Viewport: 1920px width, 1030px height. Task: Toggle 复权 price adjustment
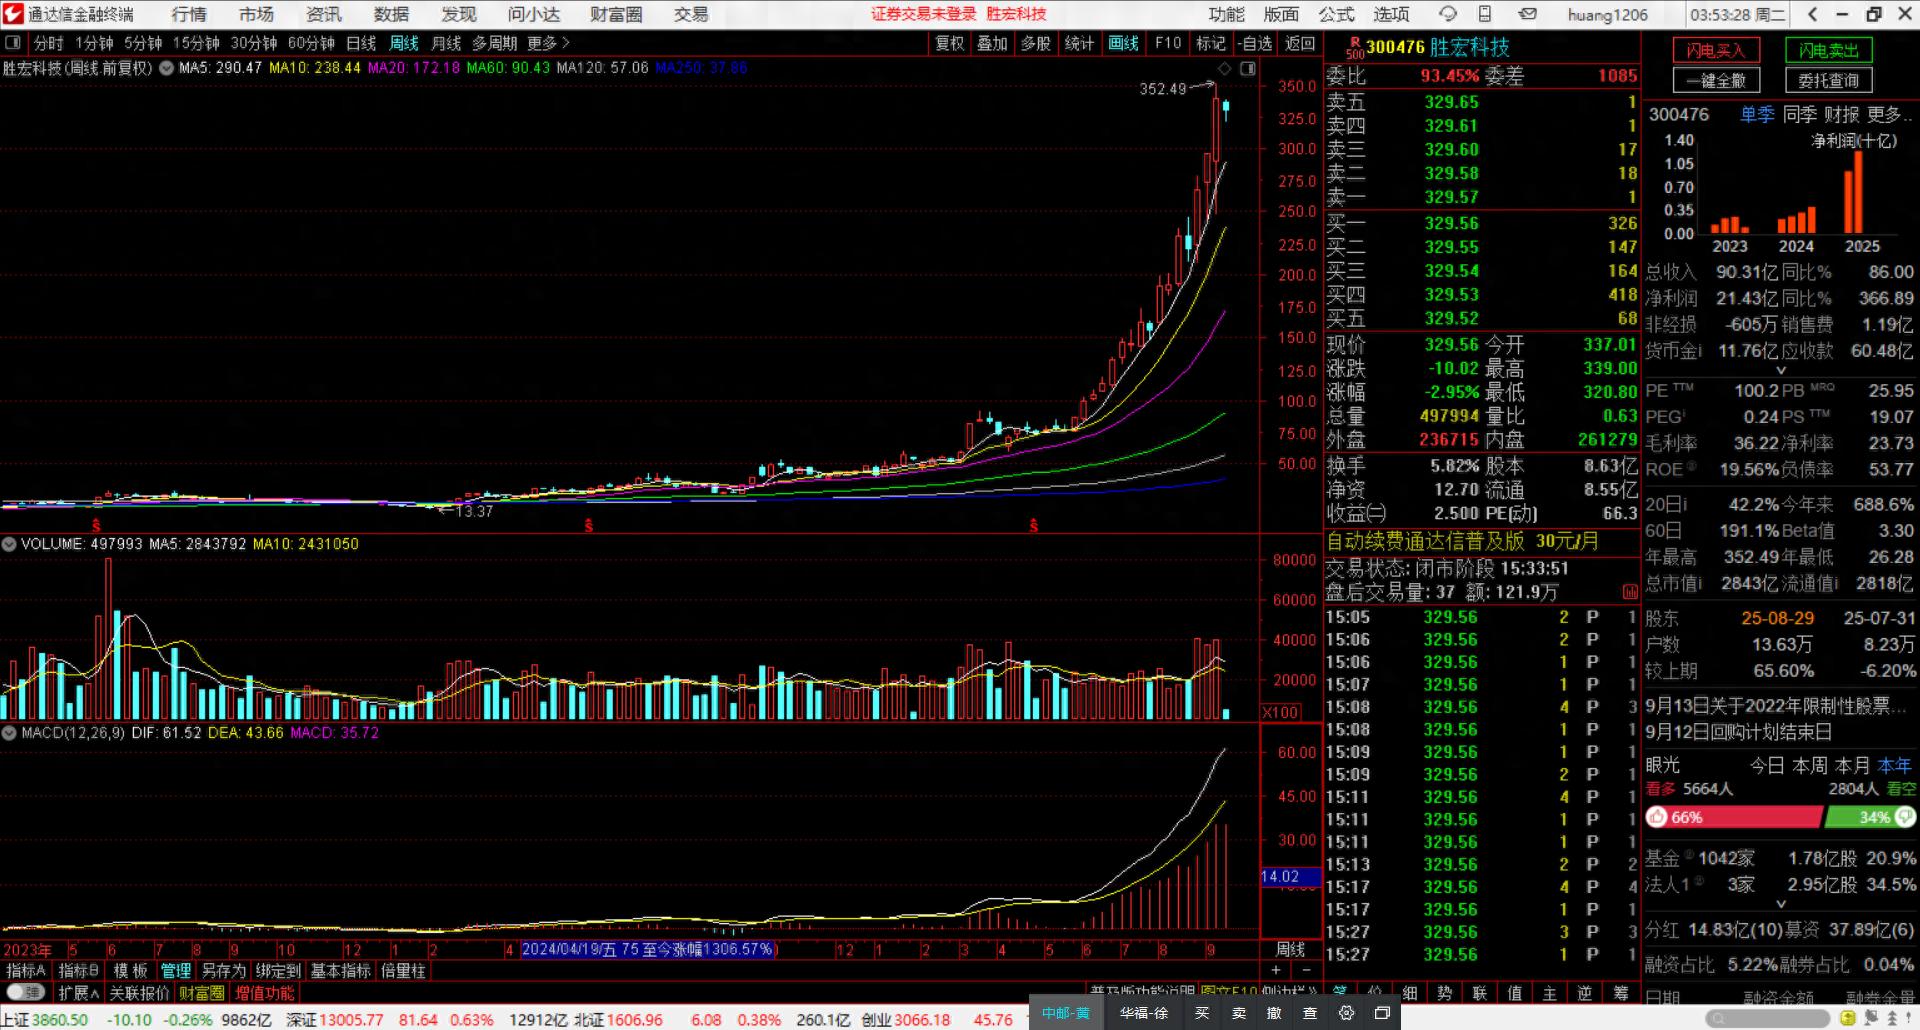click(x=949, y=43)
